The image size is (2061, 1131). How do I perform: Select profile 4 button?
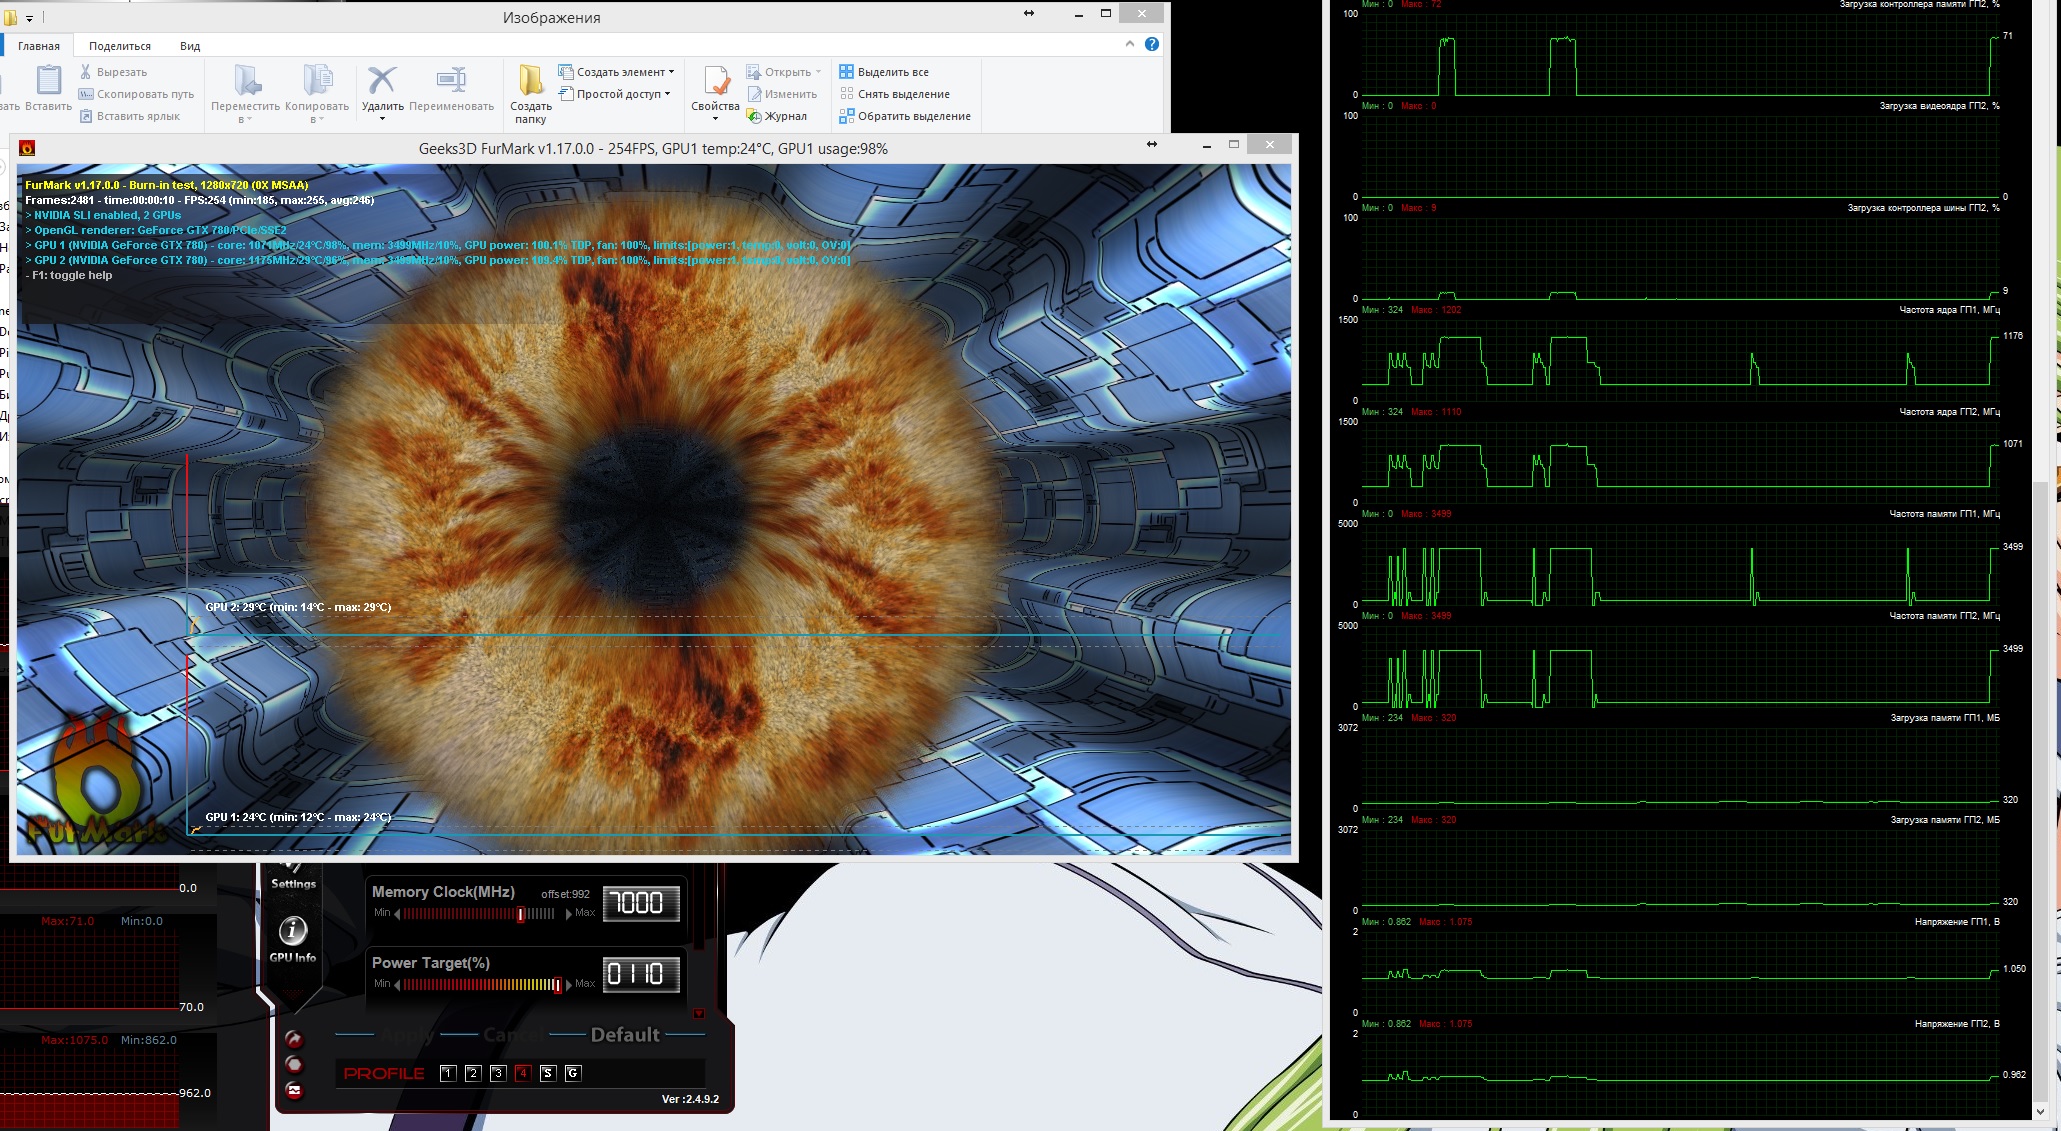coord(522,1073)
